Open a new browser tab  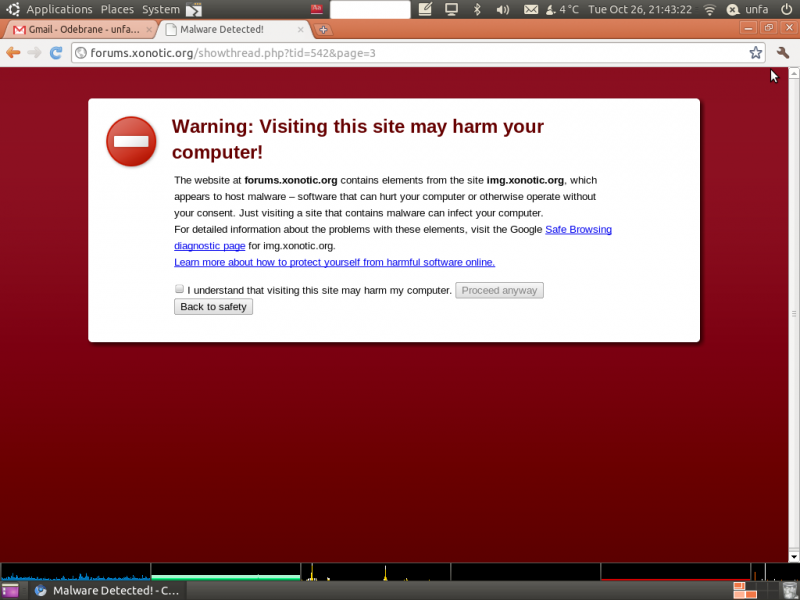click(323, 30)
